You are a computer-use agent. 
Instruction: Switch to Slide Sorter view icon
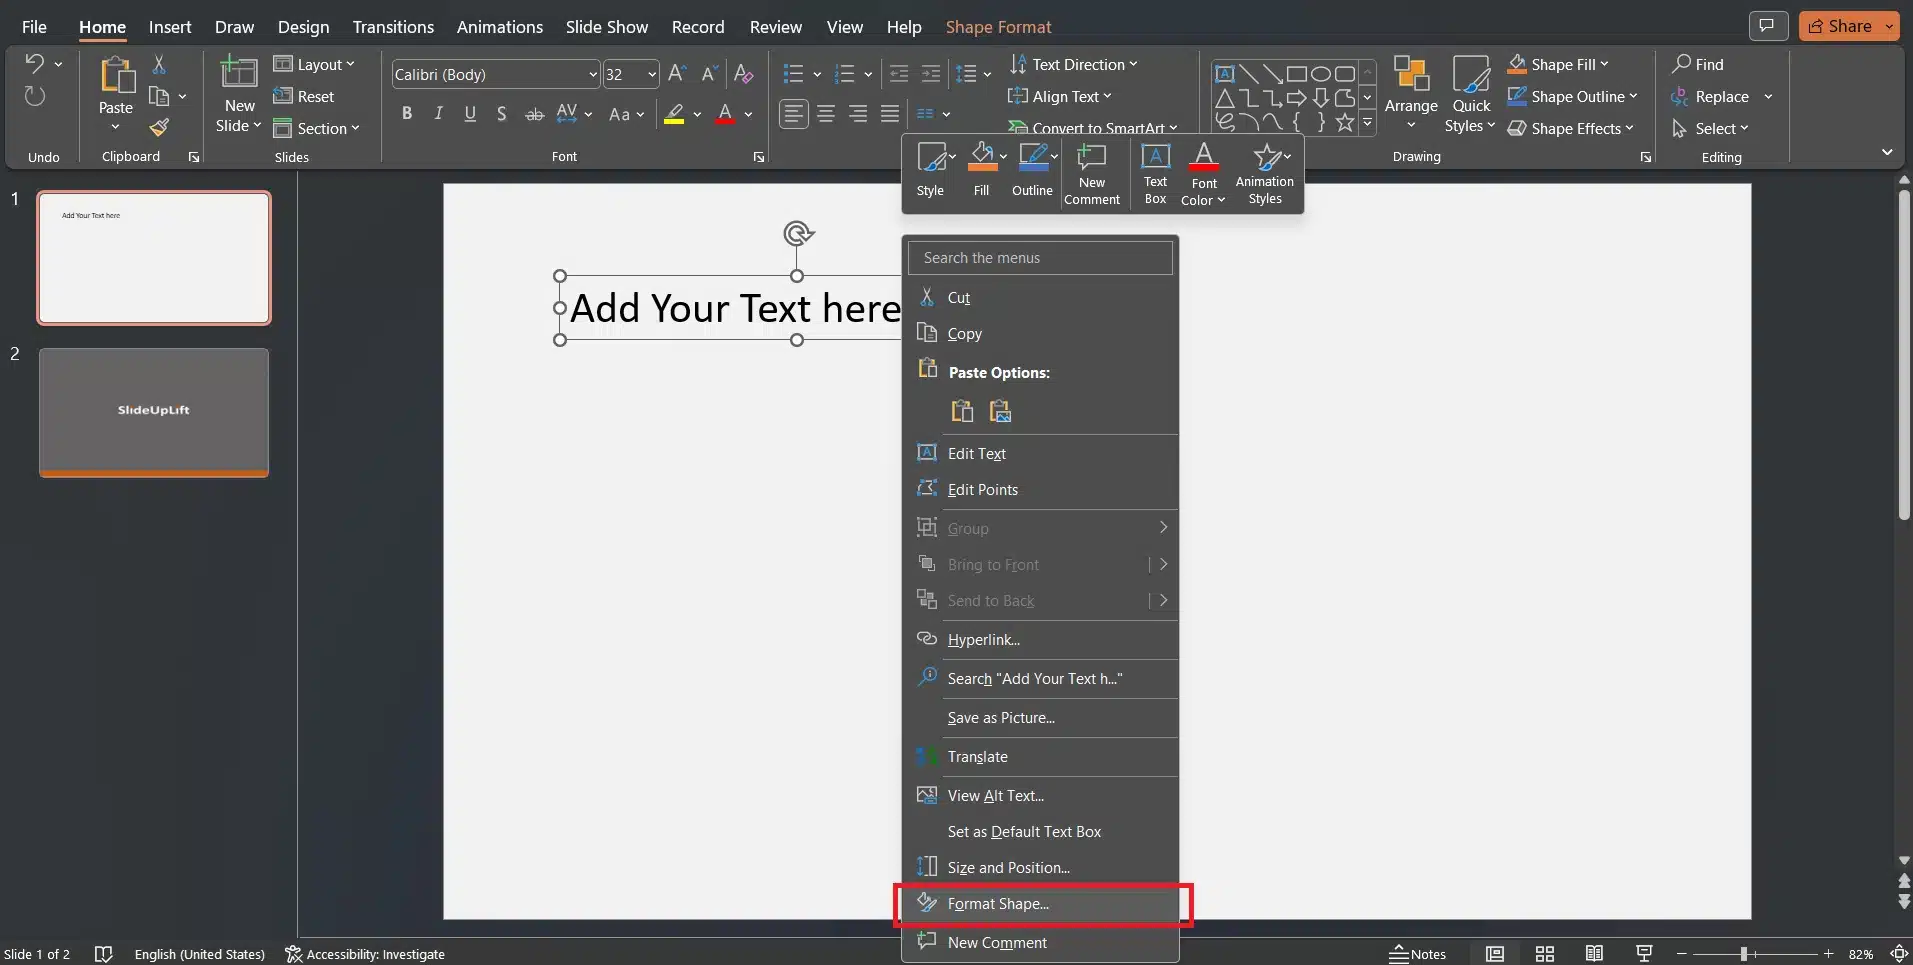1544,953
